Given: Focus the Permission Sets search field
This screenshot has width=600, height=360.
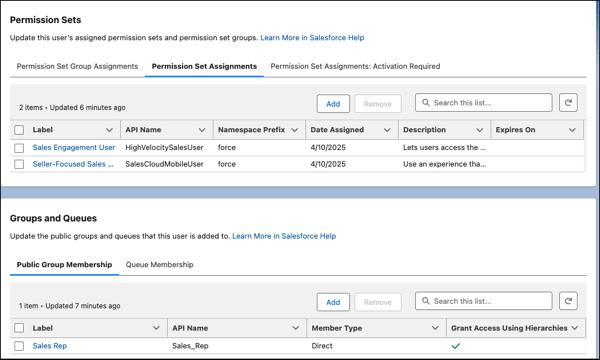Looking at the screenshot, I should 484,103.
